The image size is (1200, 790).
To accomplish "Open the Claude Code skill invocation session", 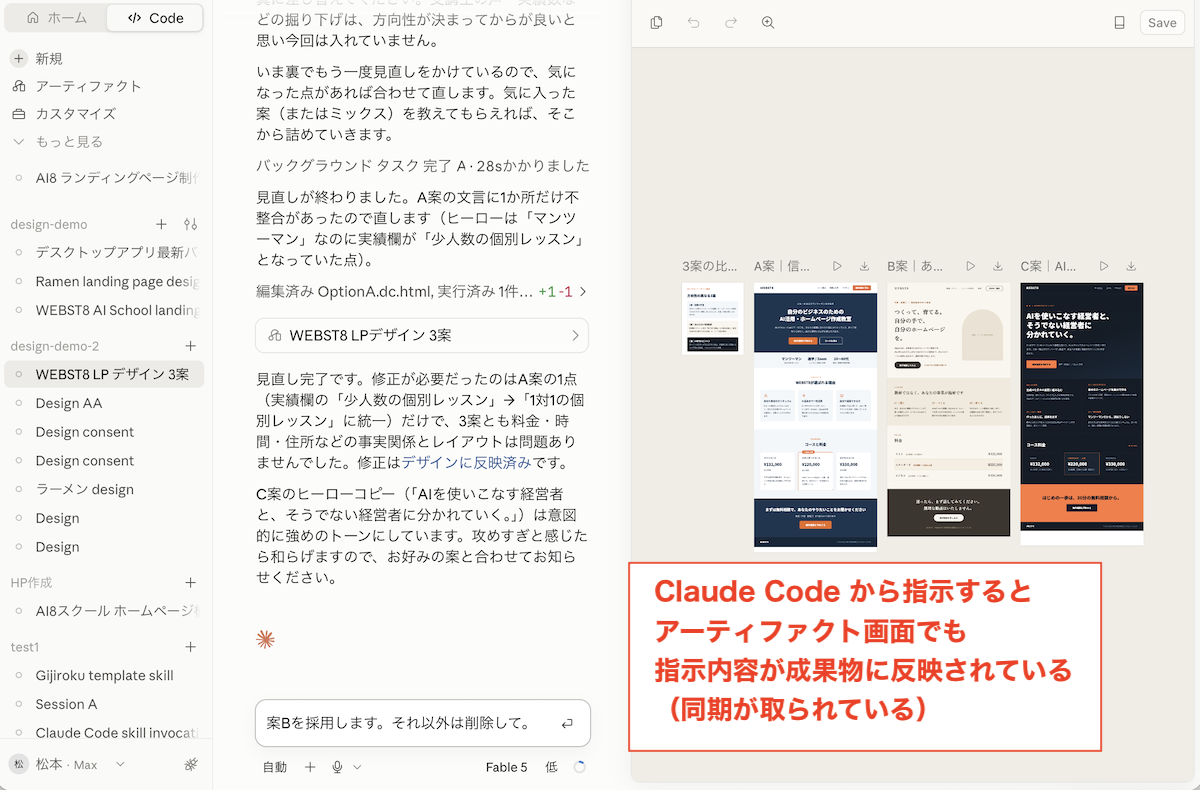I will (106, 733).
